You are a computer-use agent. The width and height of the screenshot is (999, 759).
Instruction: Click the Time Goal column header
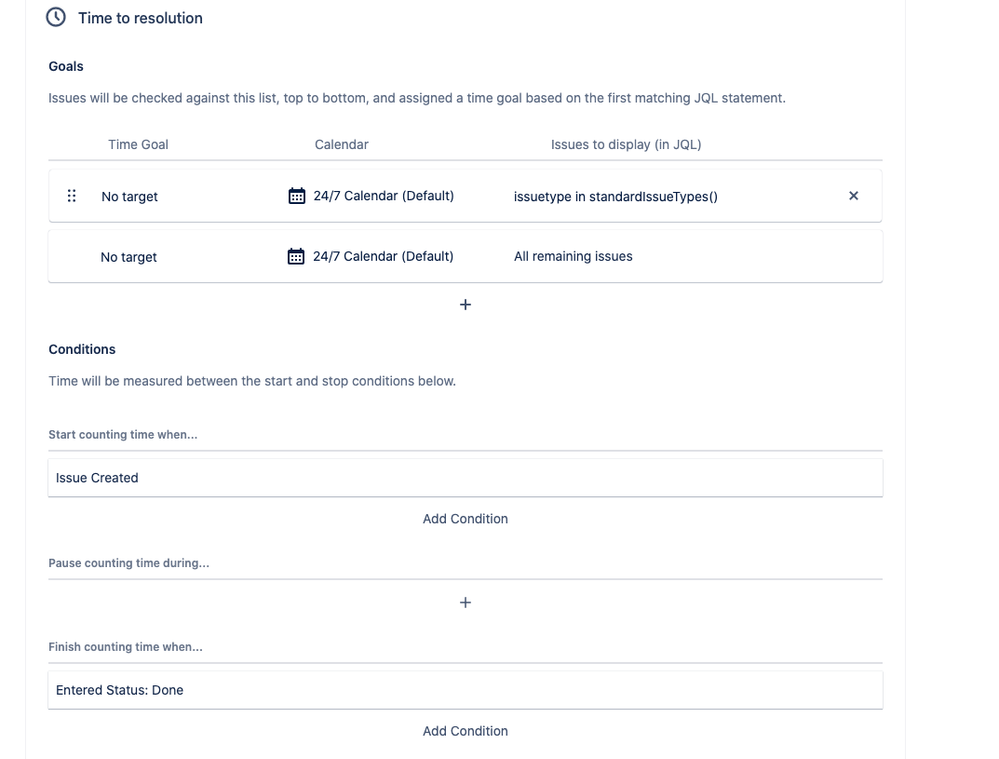pyautogui.click(x=138, y=144)
